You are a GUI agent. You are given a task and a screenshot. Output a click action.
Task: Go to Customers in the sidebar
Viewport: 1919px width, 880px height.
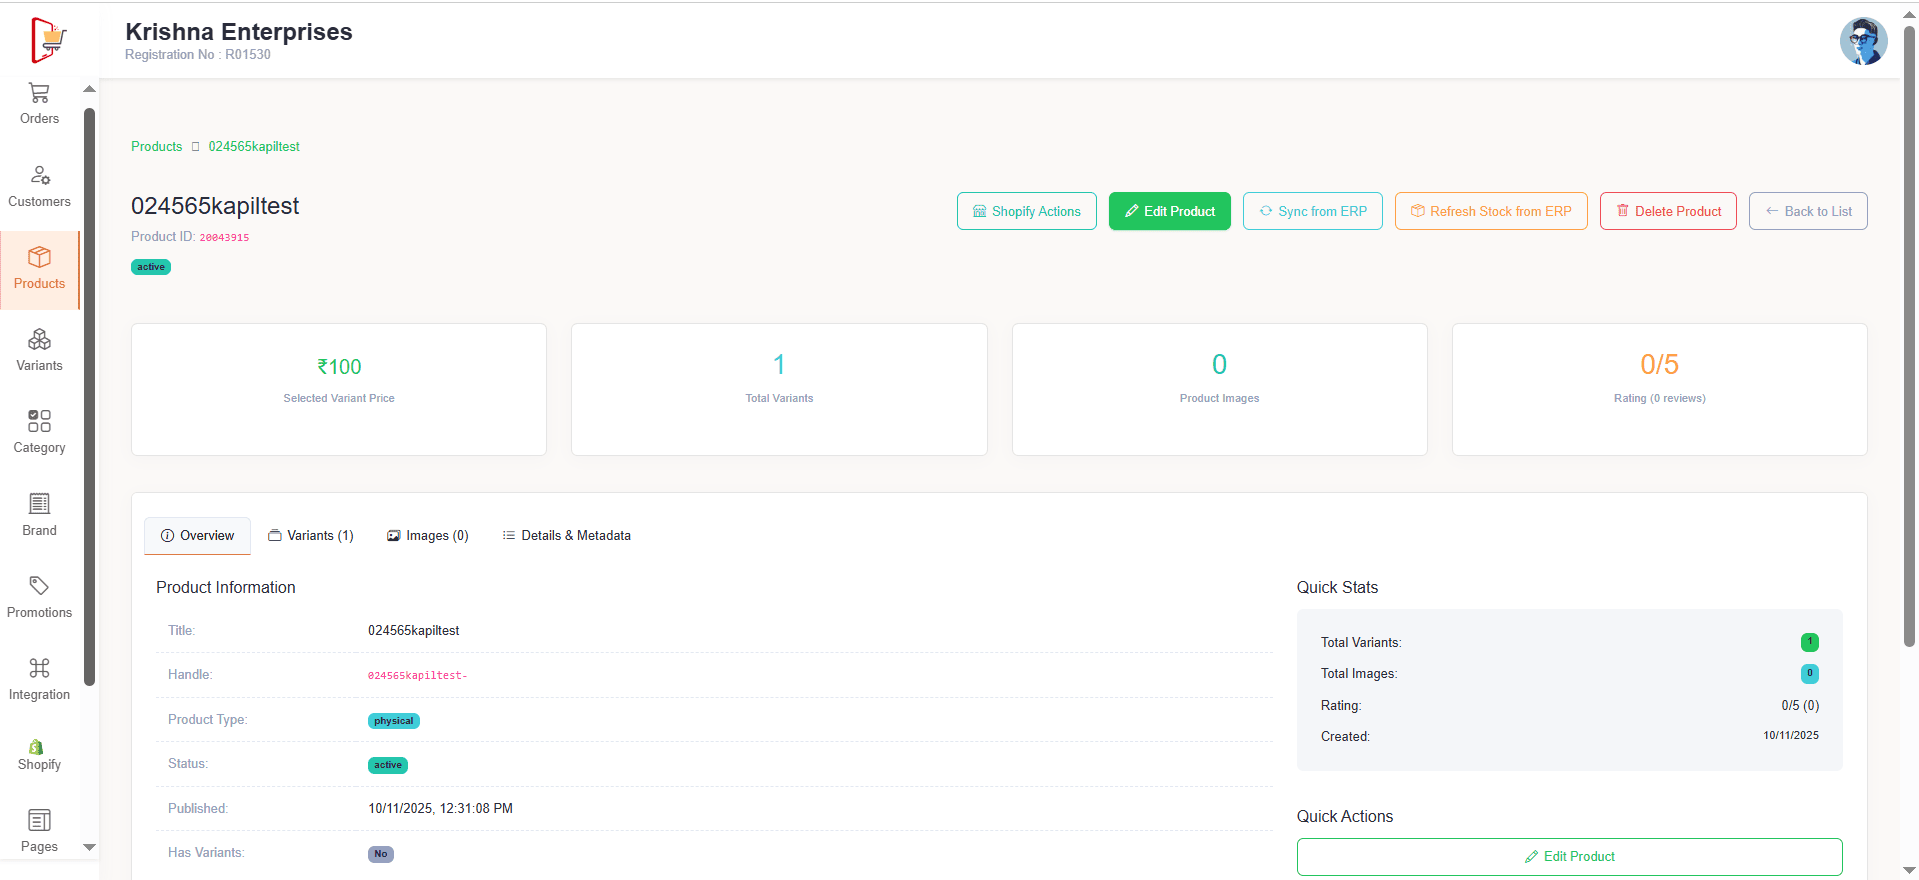pyautogui.click(x=39, y=176)
